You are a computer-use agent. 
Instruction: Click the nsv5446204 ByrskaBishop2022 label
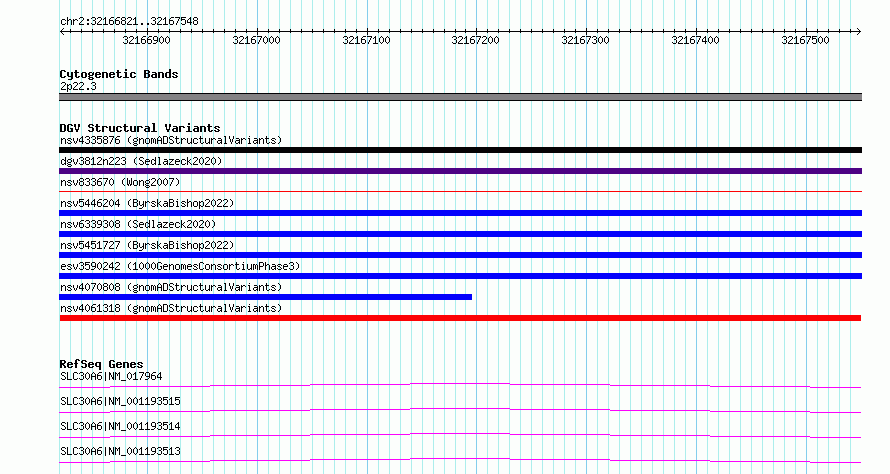click(147, 203)
